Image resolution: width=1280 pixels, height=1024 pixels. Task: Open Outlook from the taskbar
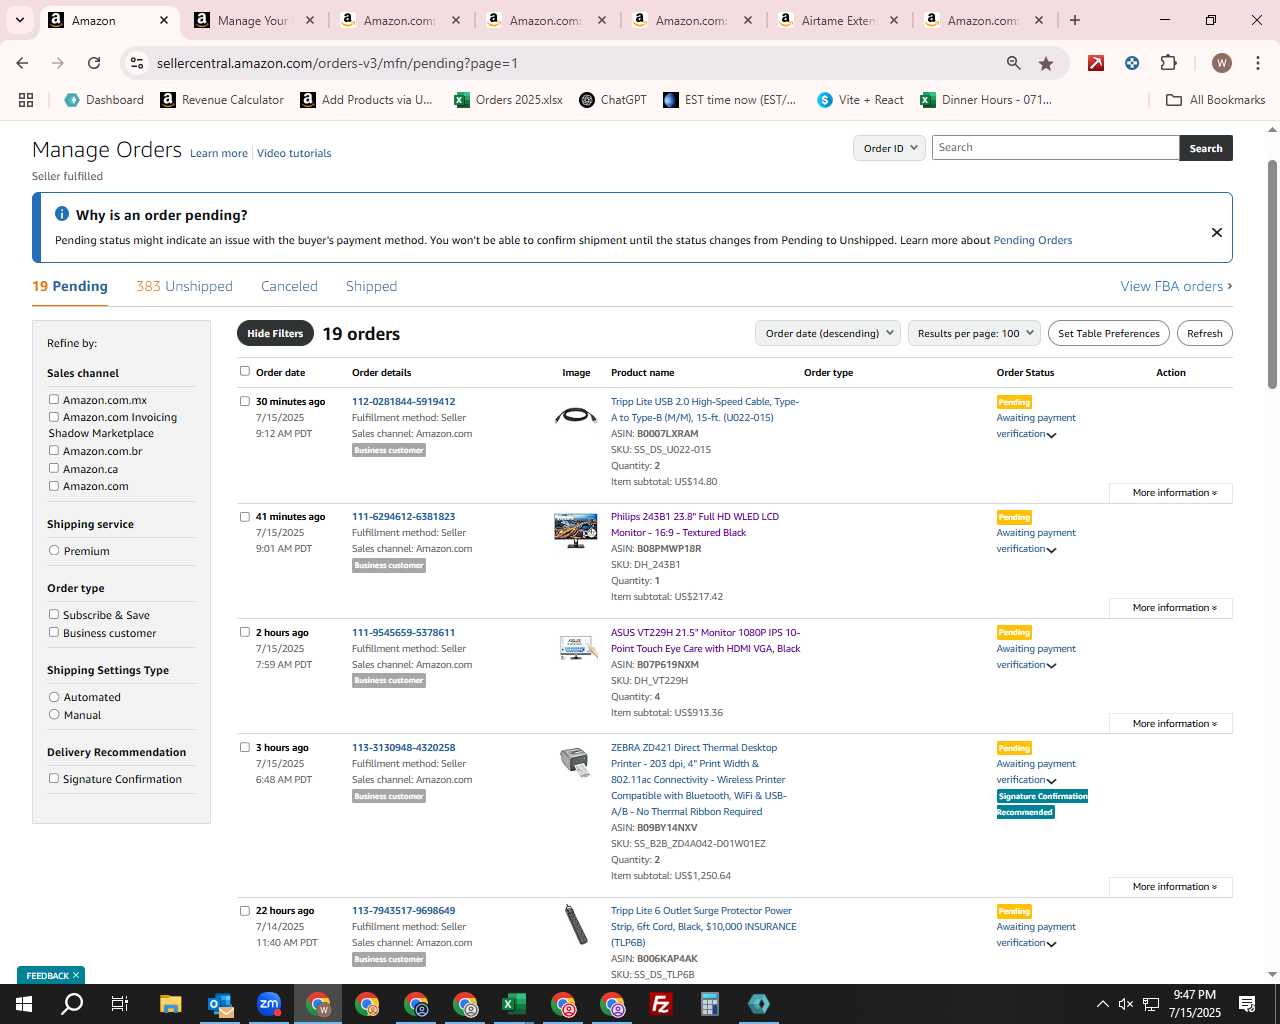(x=220, y=1004)
